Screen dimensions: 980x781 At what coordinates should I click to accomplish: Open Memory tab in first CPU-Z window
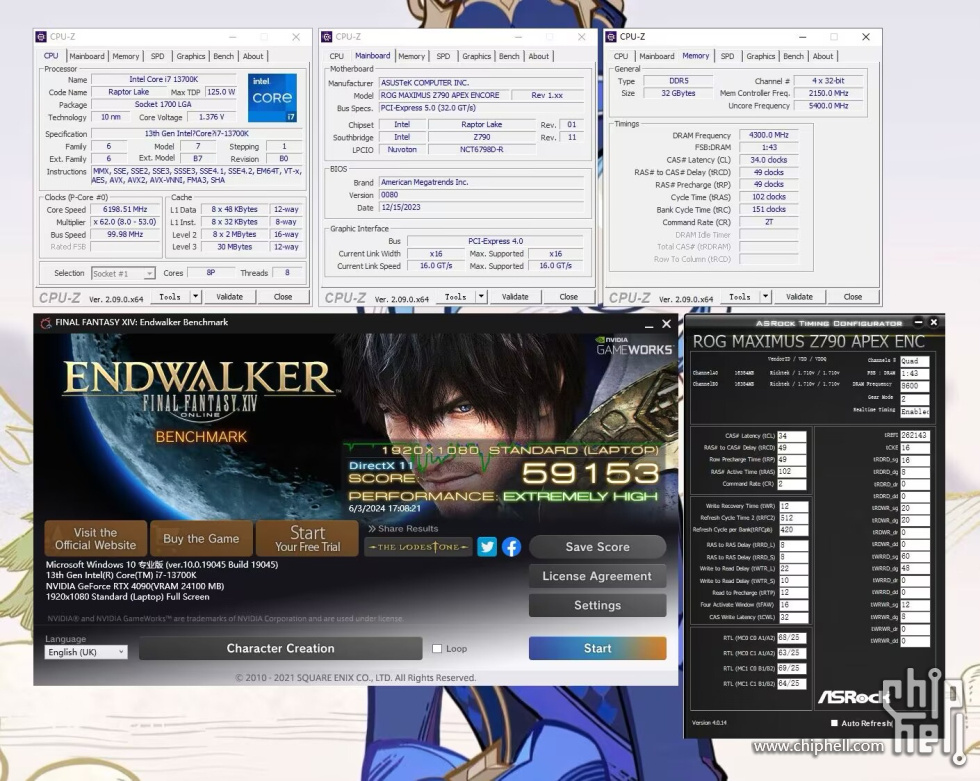[126, 56]
